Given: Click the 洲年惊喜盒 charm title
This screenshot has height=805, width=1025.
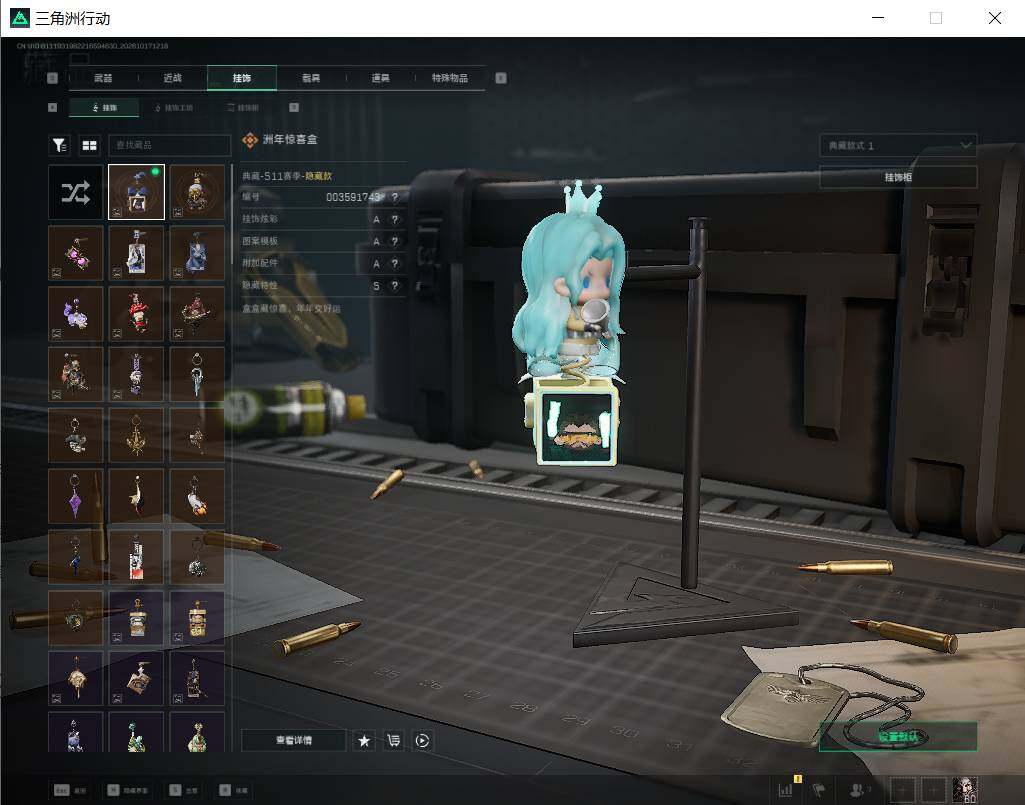Looking at the screenshot, I should (x=290, y=139).
